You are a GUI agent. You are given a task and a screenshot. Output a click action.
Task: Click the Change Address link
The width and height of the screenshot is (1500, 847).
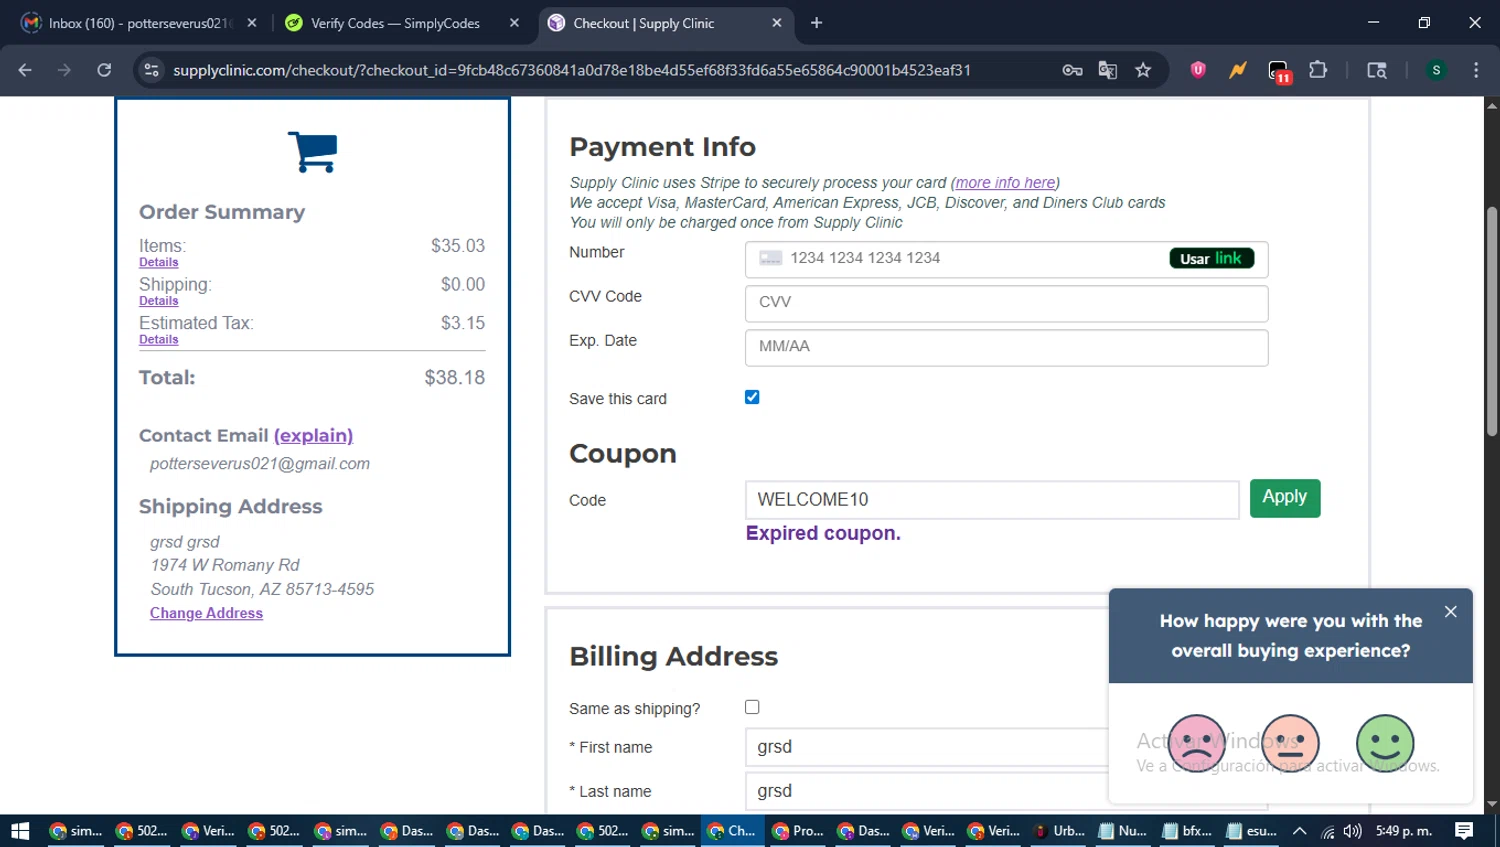click(206, 613)
